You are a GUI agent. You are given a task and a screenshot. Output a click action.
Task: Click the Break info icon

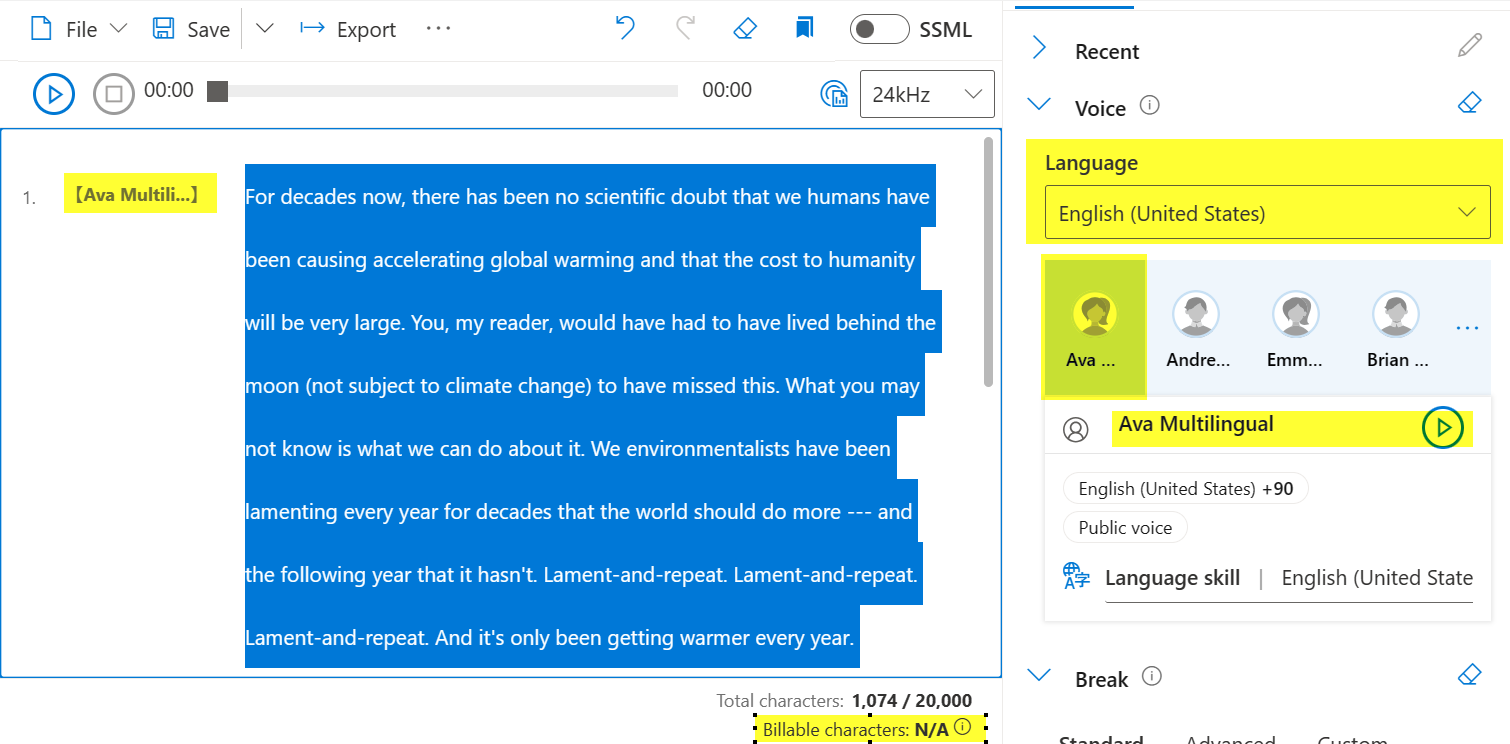click(1152, 676)
